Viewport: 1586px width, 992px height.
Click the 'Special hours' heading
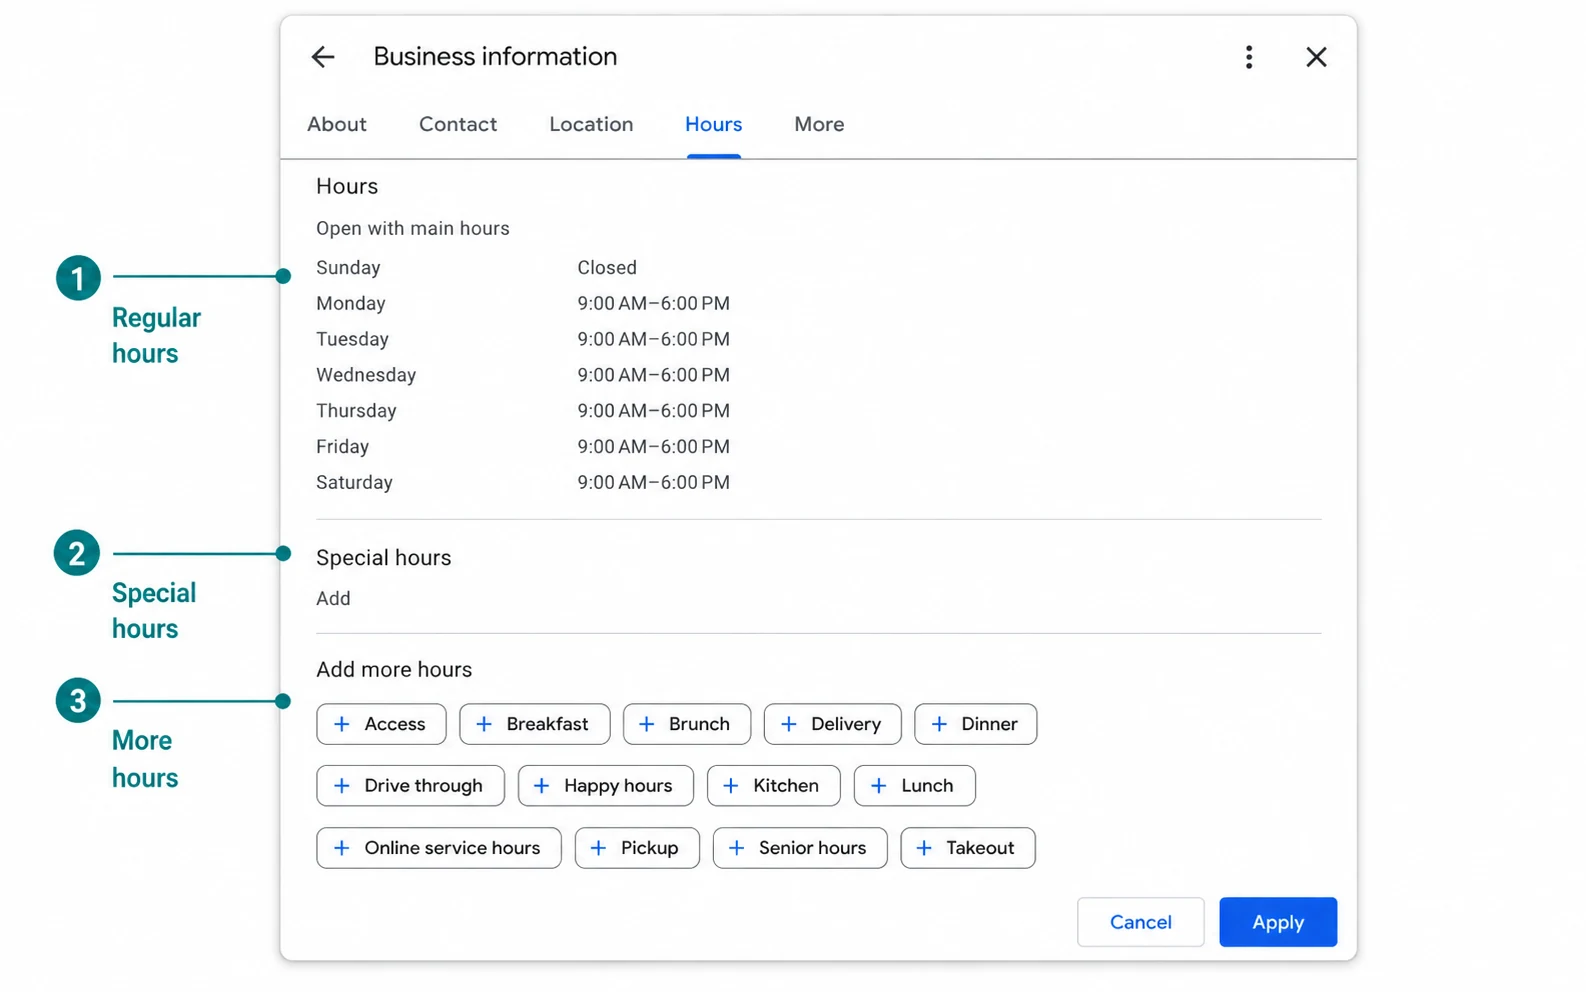pos(384,558)
